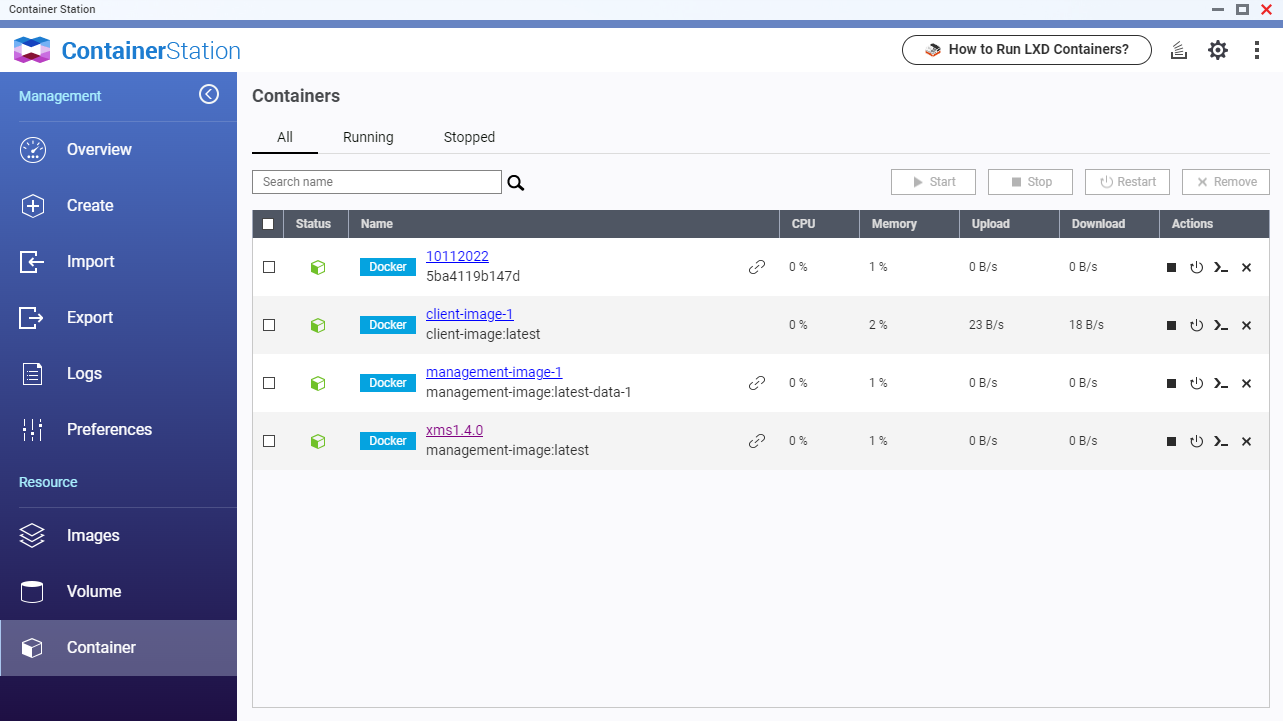
Task: Open the background tasks icon near the gear
Action: pos(1178,49)
